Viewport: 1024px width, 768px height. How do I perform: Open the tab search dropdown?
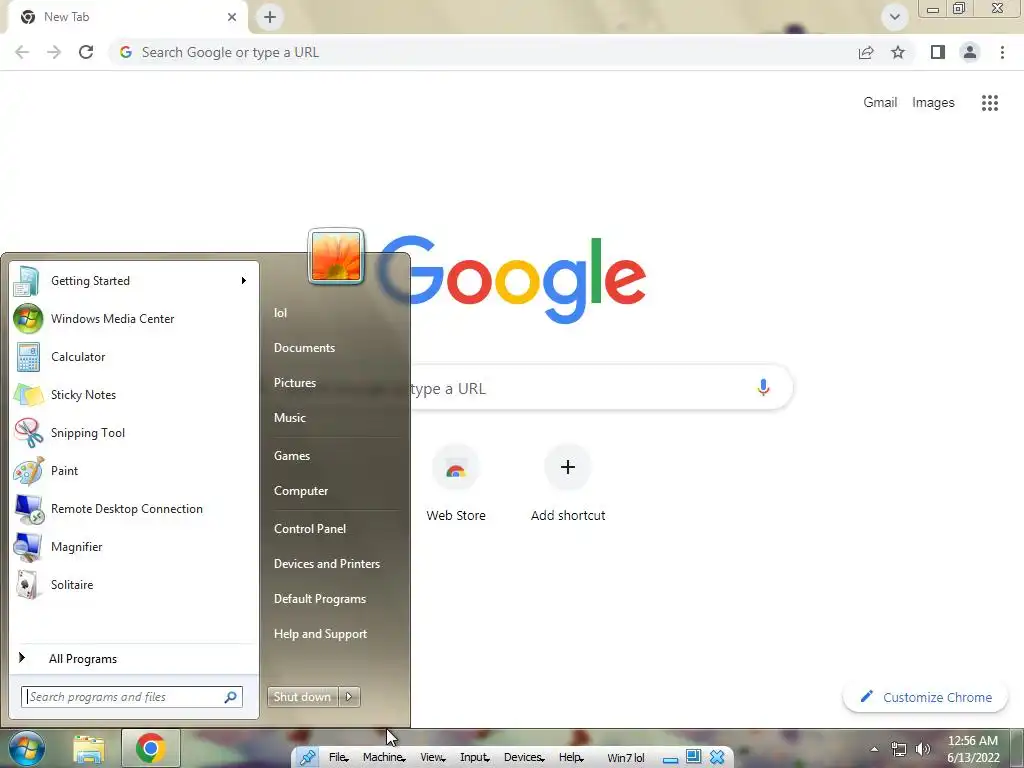pos(895,17)
